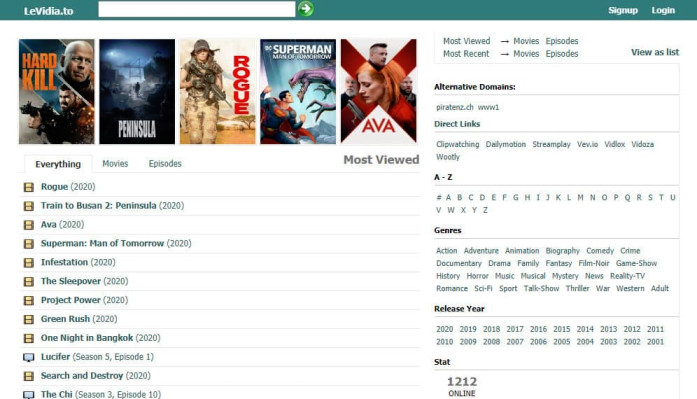Switch to the Movies tab
This screenshot has height=399, width=697.
(x=115, y=164)
